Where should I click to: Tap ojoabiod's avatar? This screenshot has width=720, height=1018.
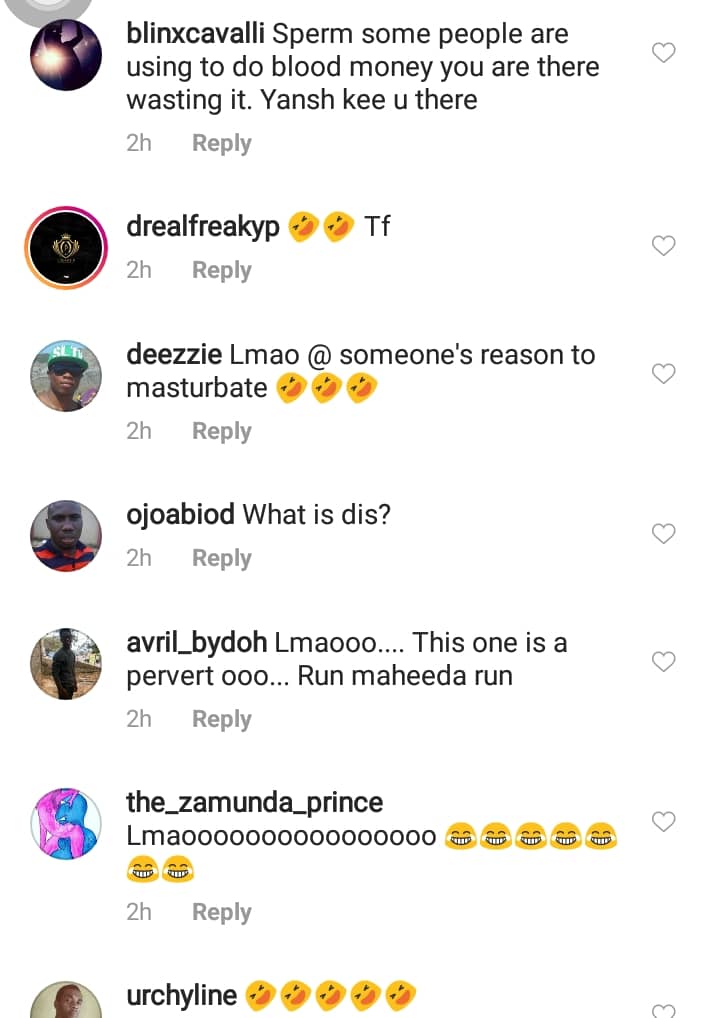point(66,535)
